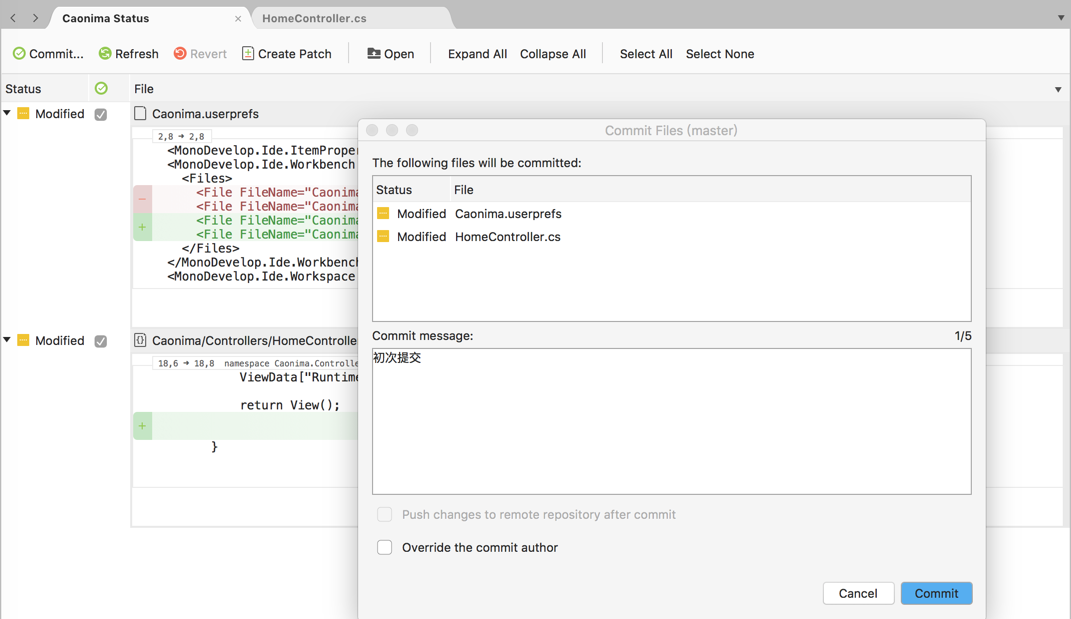Viewport: 1071px width, 619px height.
Task: Click the blue Commit button
Action: coord(936,593)
